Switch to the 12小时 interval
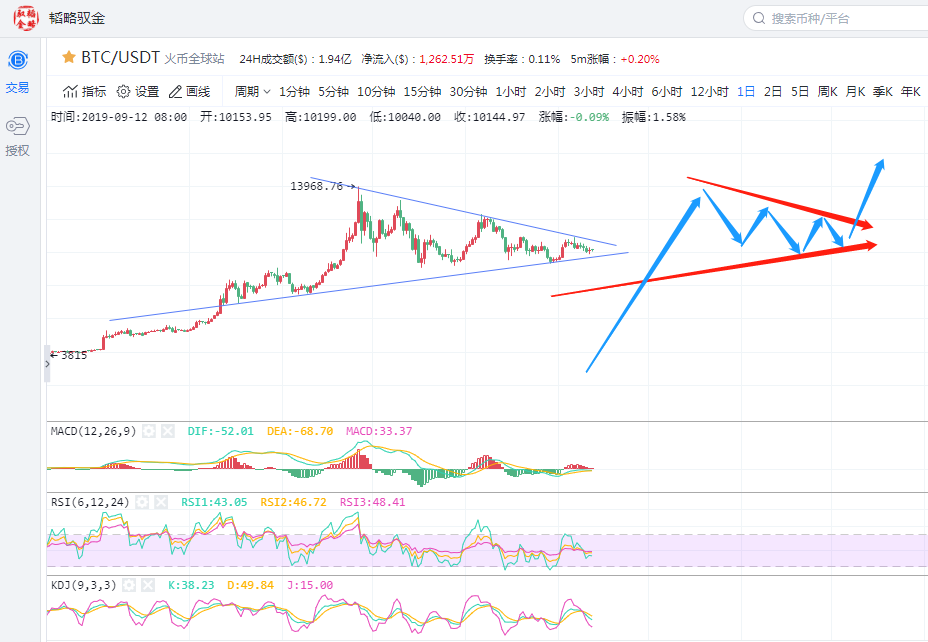The height and width of the screenshot is (642, 928). tap(710, 92)
